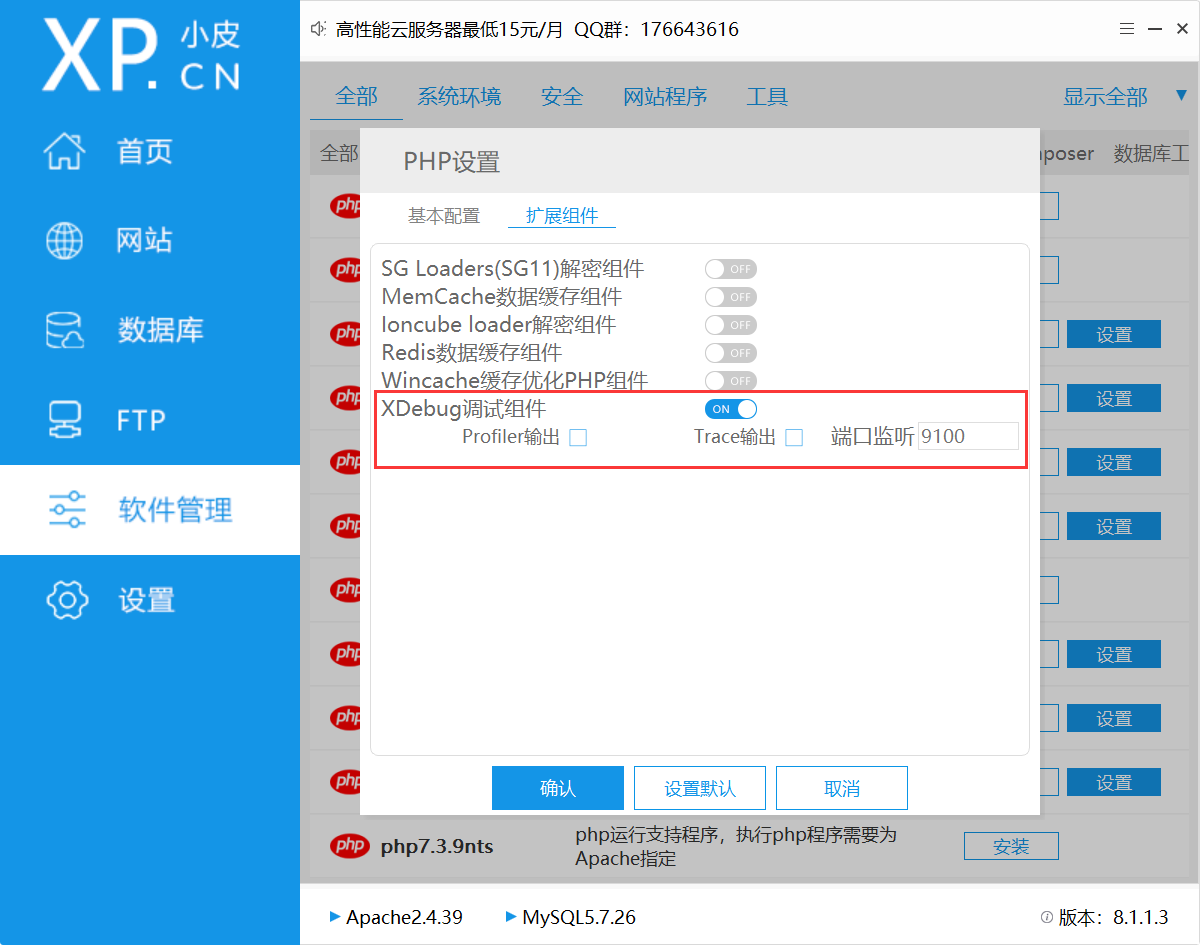Toggle SG Loaders(SG11)解密组件 switch
This screenshot has height=945, width=1200.
click(731, 269)
